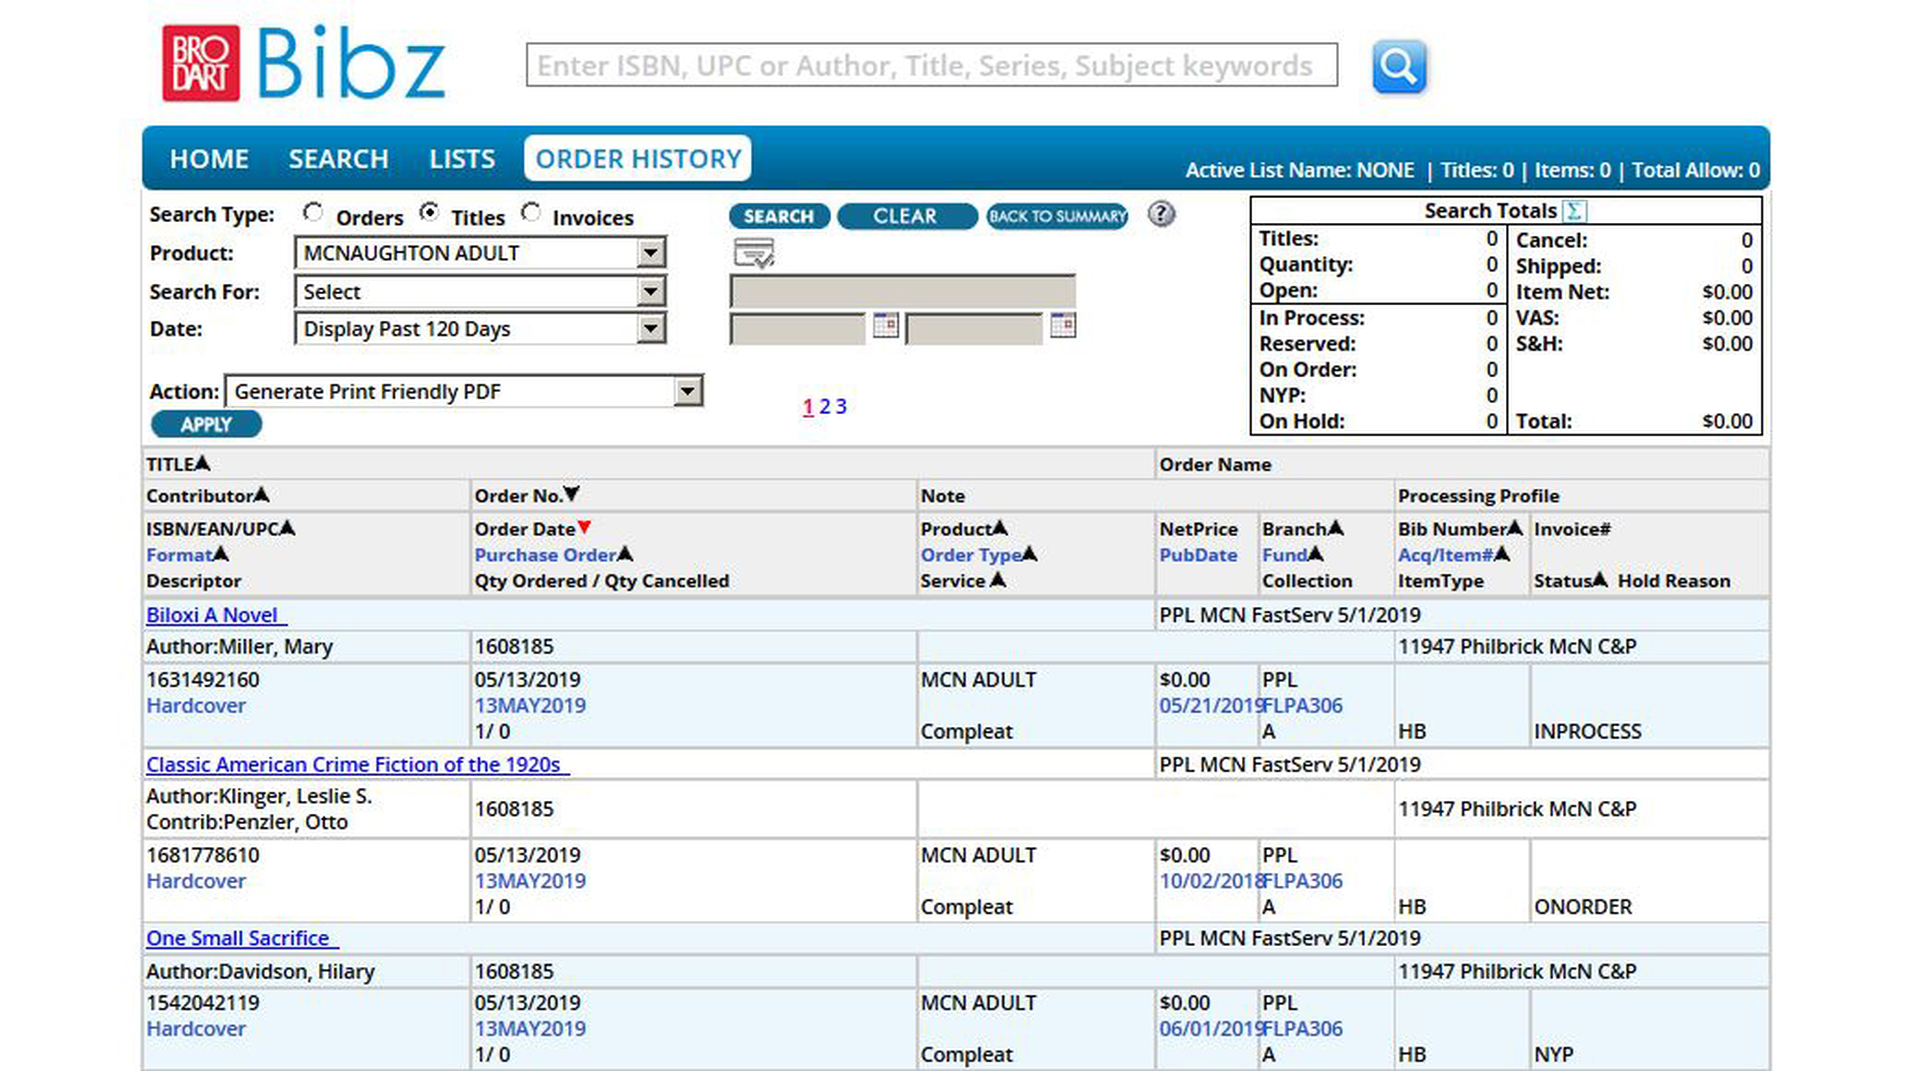Go to results page 3

[841, 407]
